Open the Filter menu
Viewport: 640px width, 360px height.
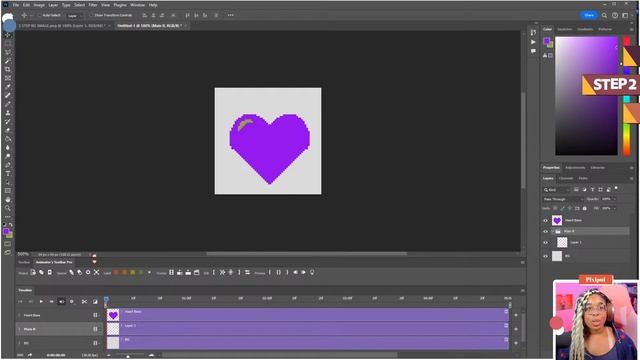(93, 5)
